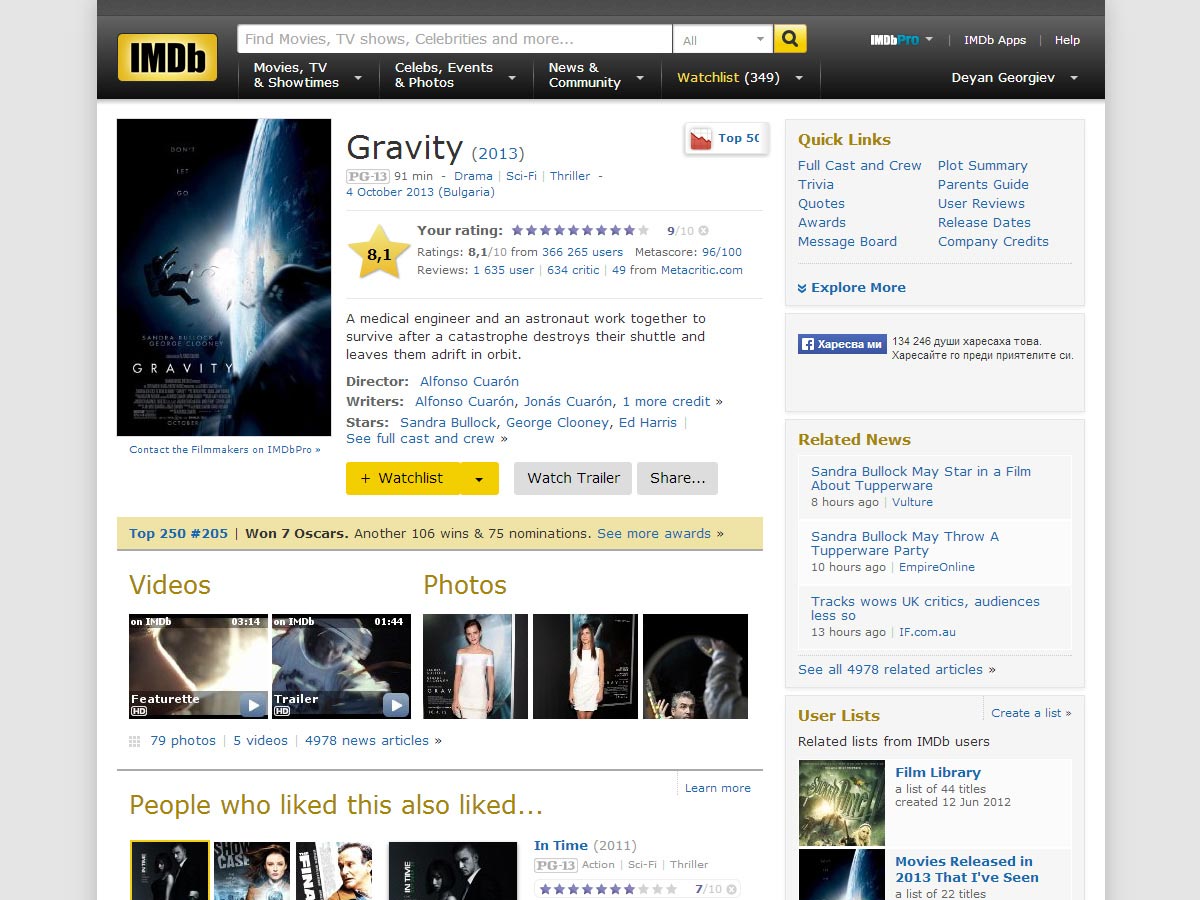
Task: Open director Alfonso Cuarón's page
Action: [469, 382]
